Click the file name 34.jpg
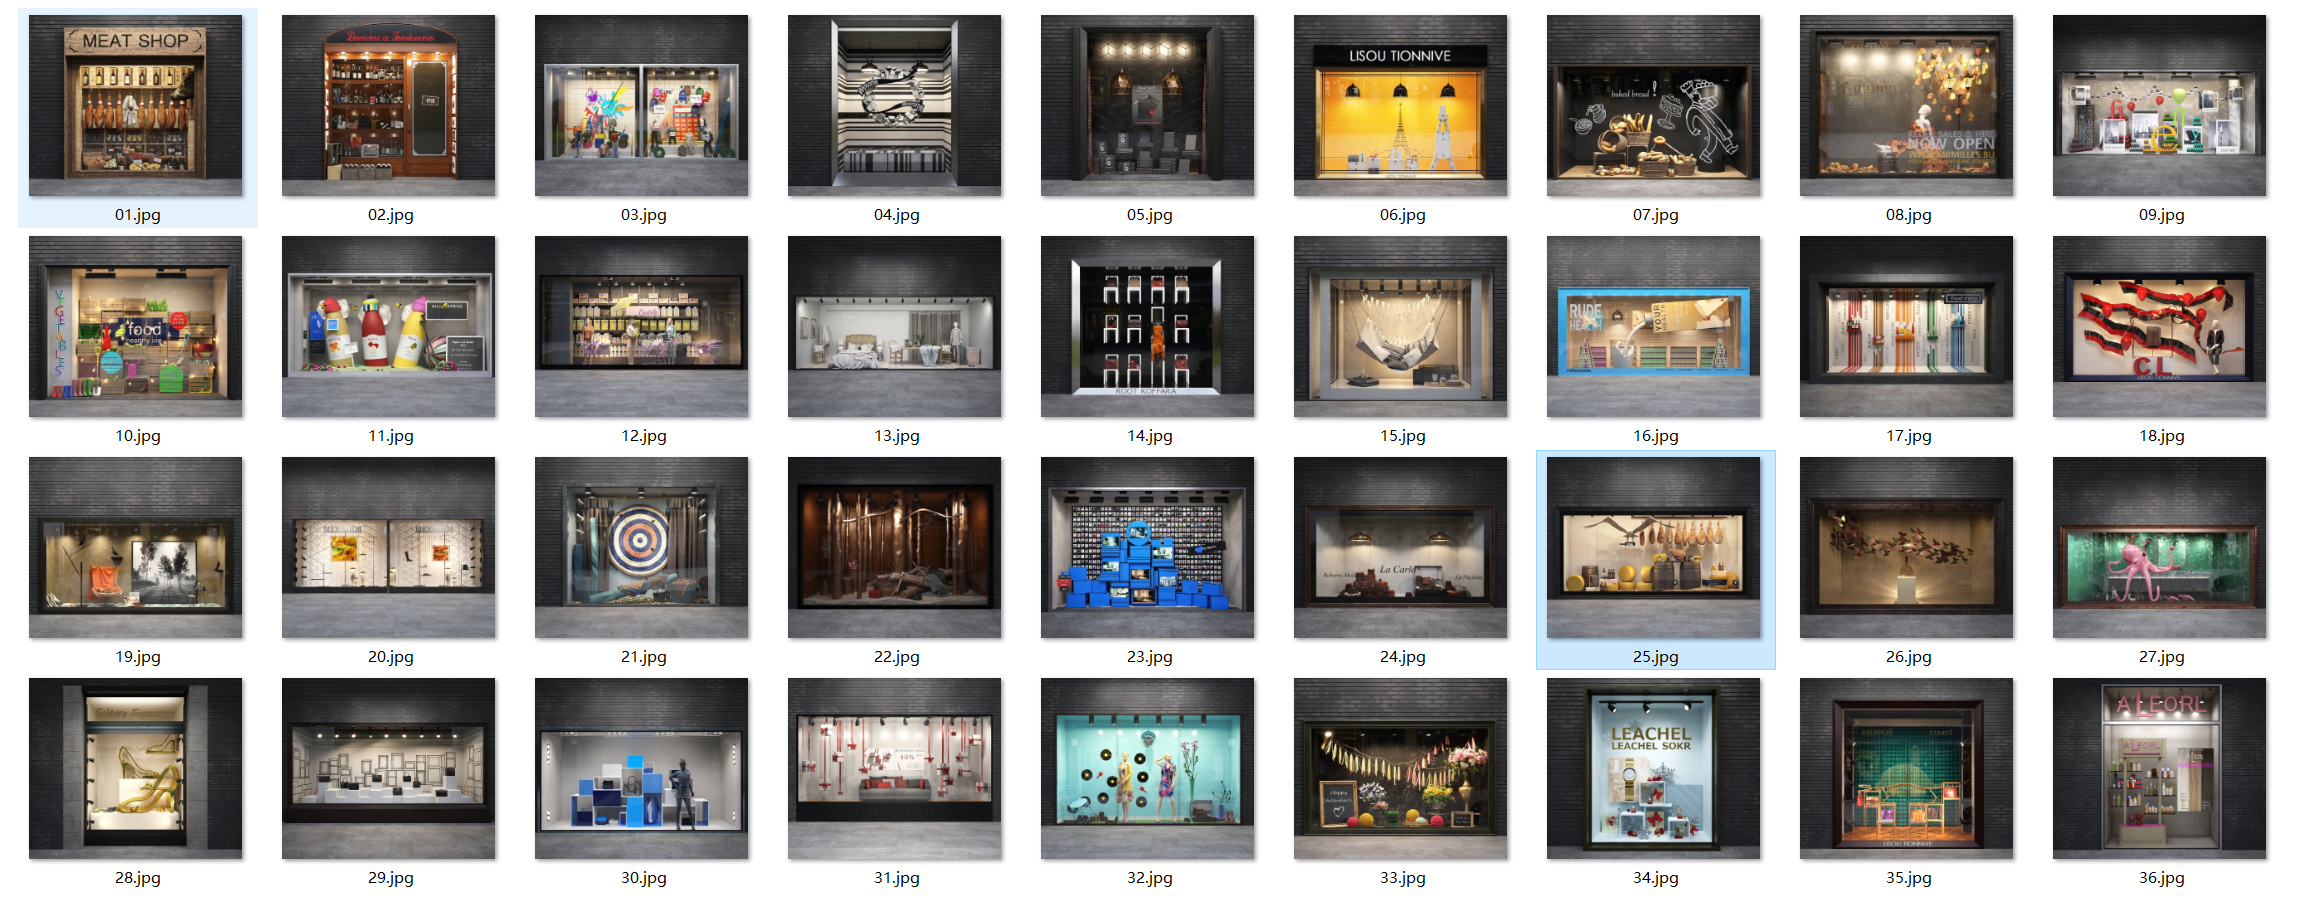This screenshot has height=911, width=2297. (x=1656, y=878)
